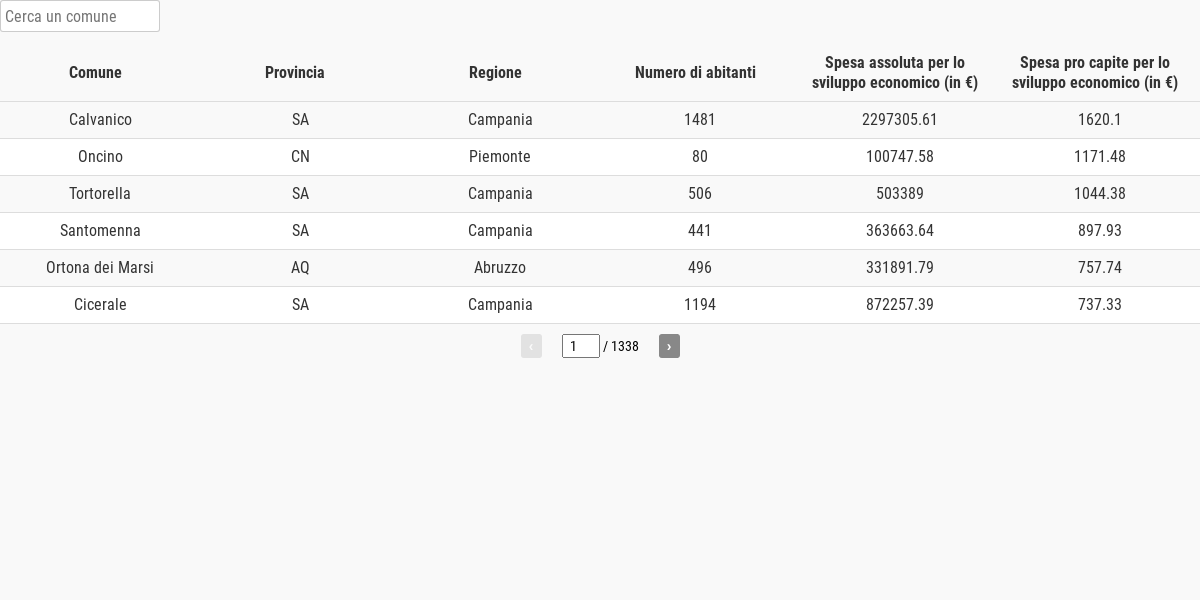This screenshot has height=600, width=1200.
Task: Click the per-capita value 1171.48
Action: coord(1100,157)
